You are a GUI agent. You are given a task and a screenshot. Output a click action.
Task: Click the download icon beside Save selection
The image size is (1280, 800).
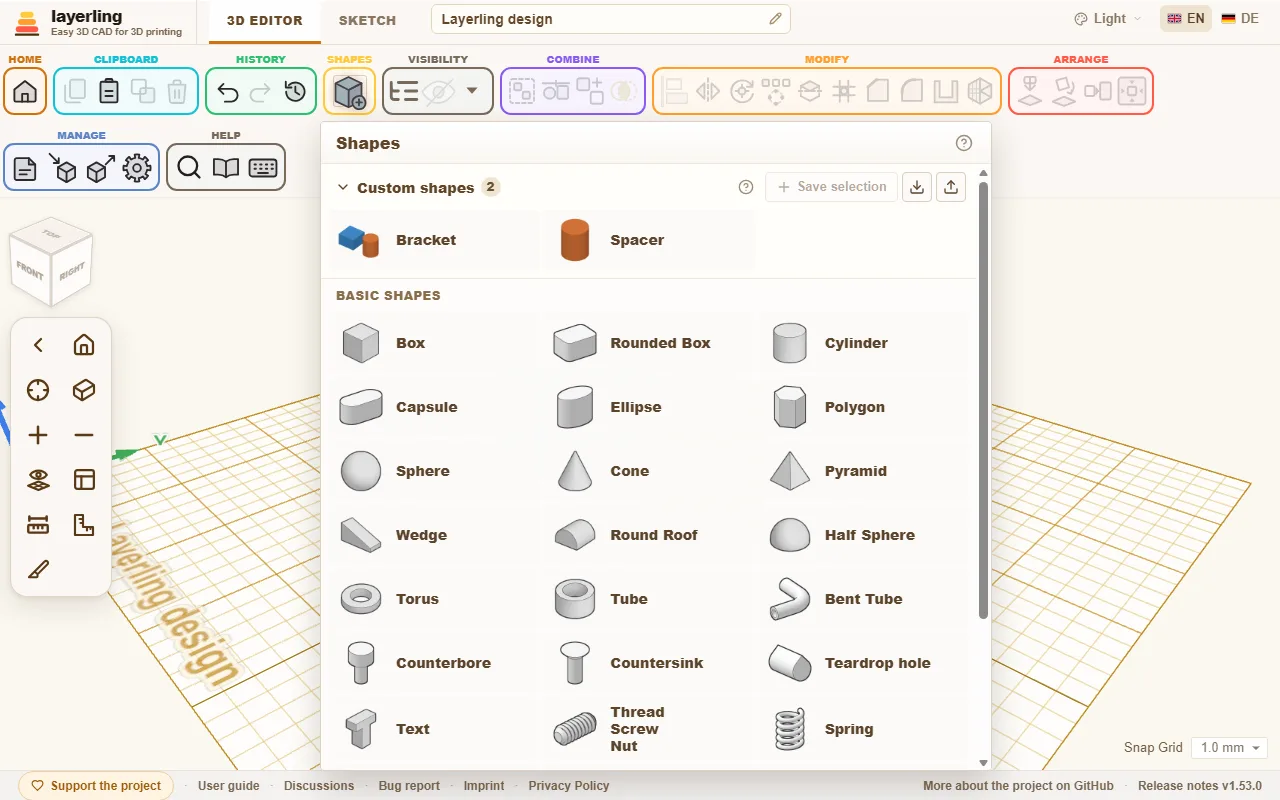click(x=916, y=187)
